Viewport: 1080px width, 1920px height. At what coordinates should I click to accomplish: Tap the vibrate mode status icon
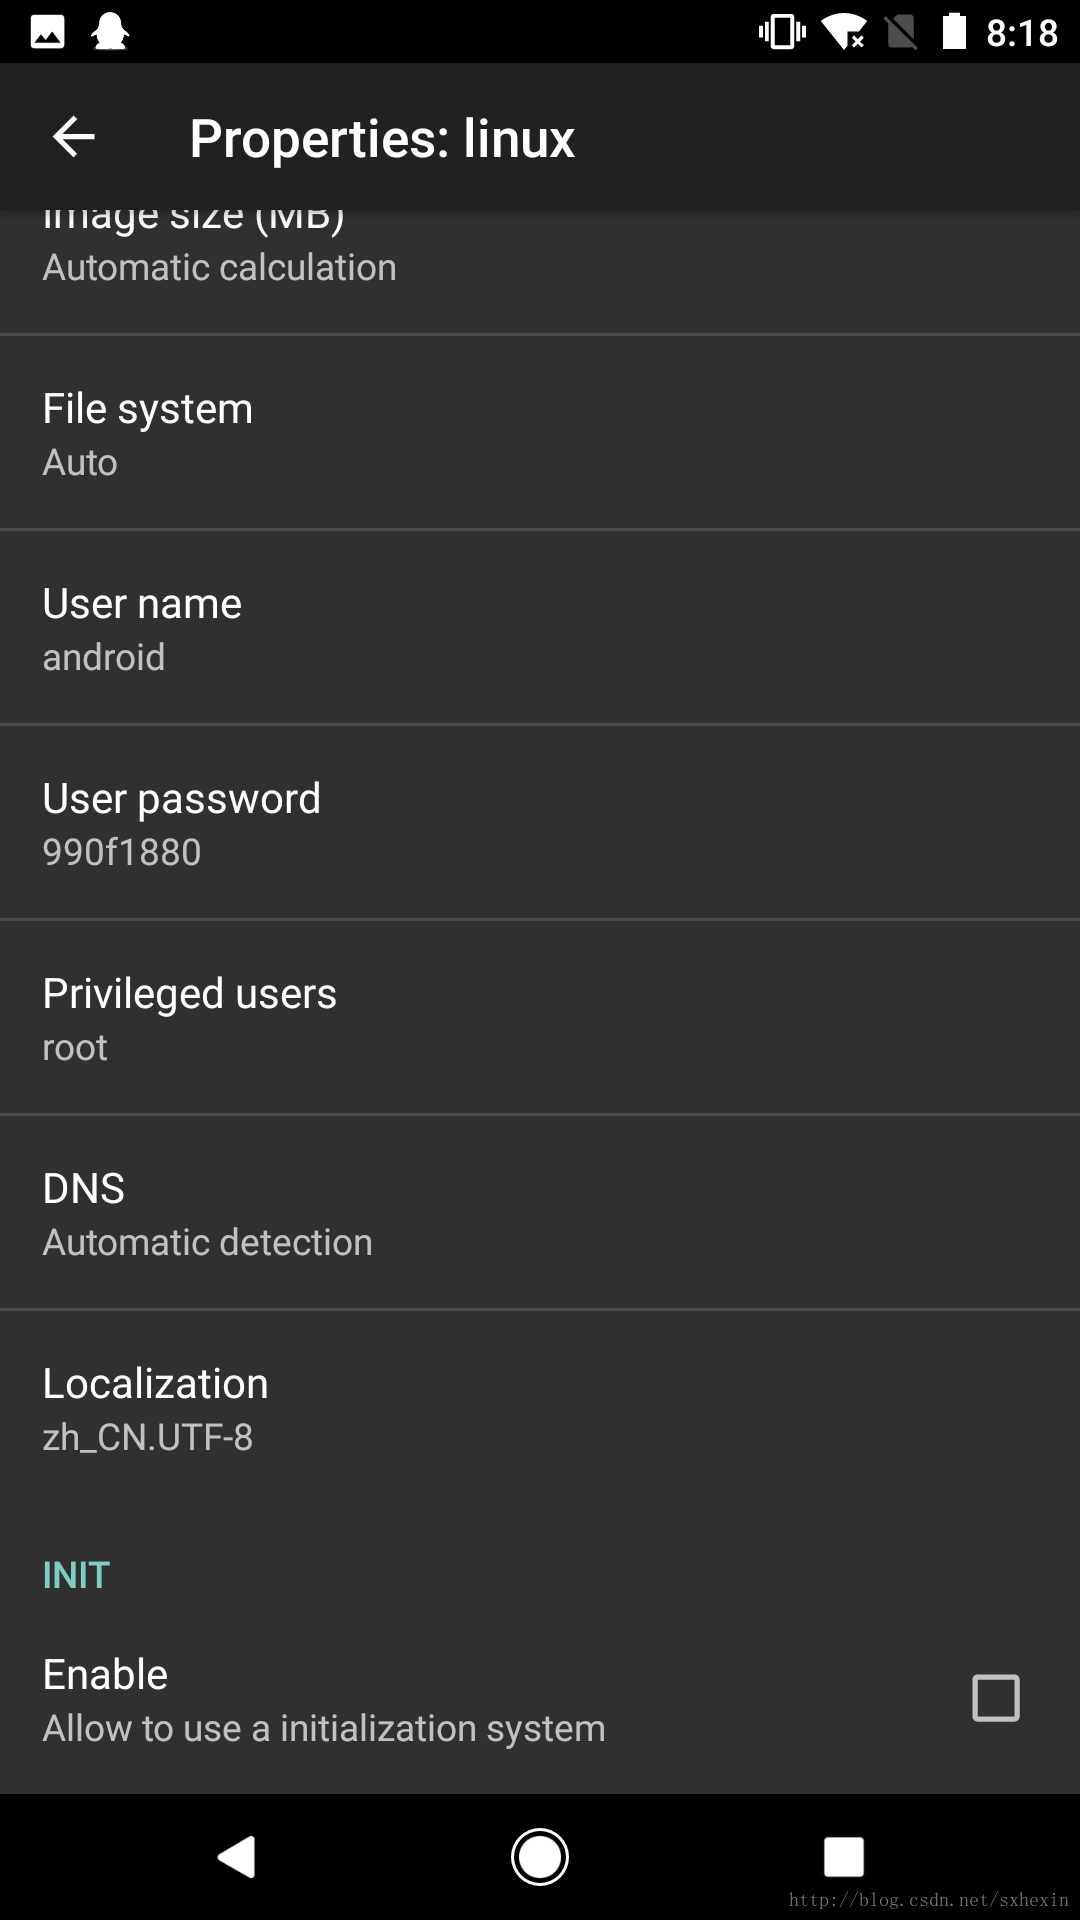(x=782, y=32)
